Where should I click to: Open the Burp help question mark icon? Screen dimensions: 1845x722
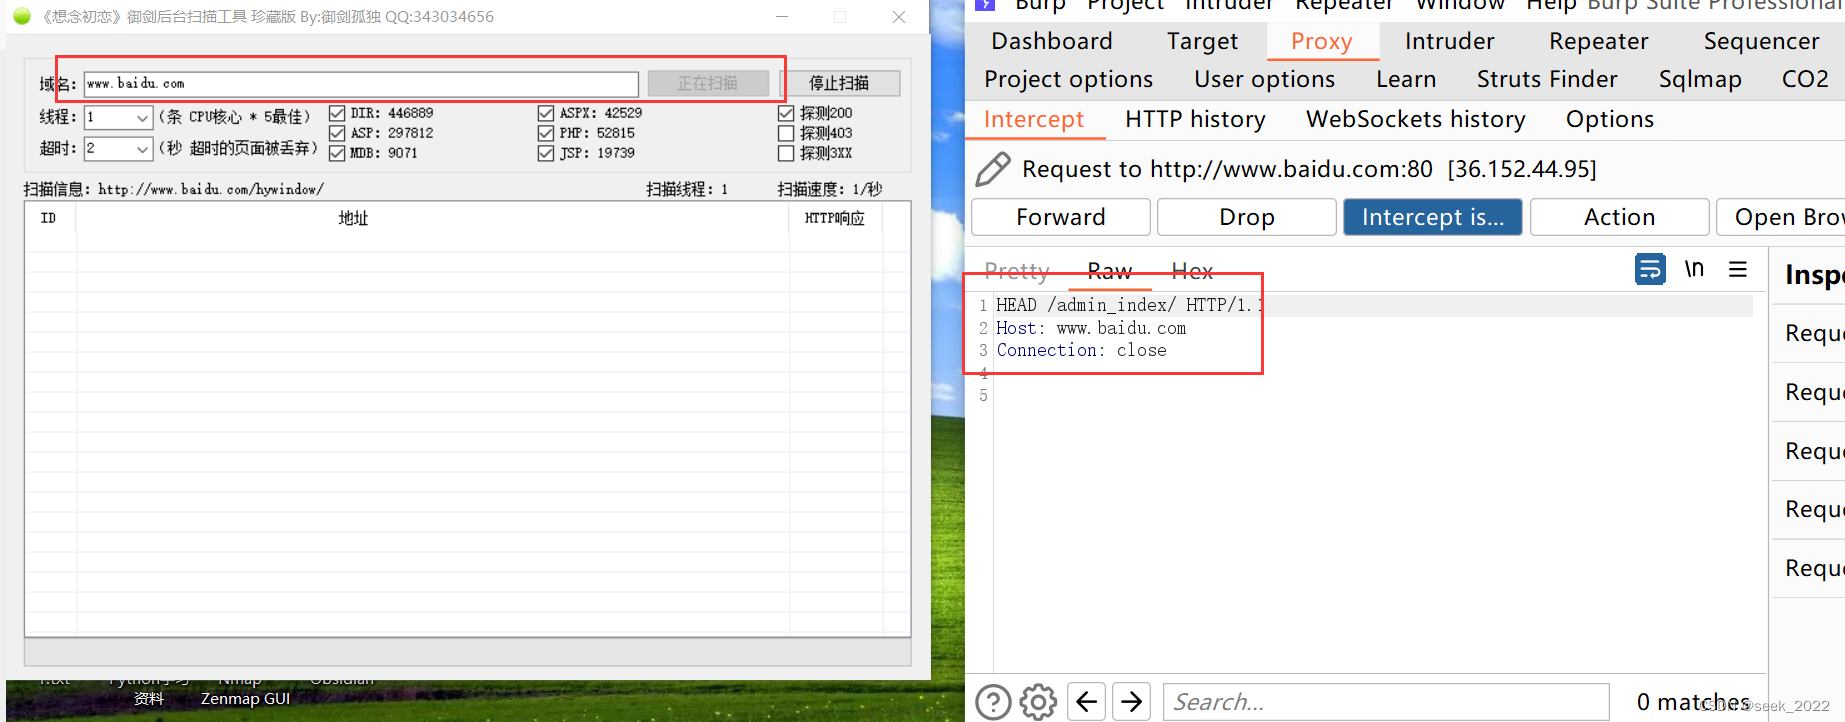[993, 702]
